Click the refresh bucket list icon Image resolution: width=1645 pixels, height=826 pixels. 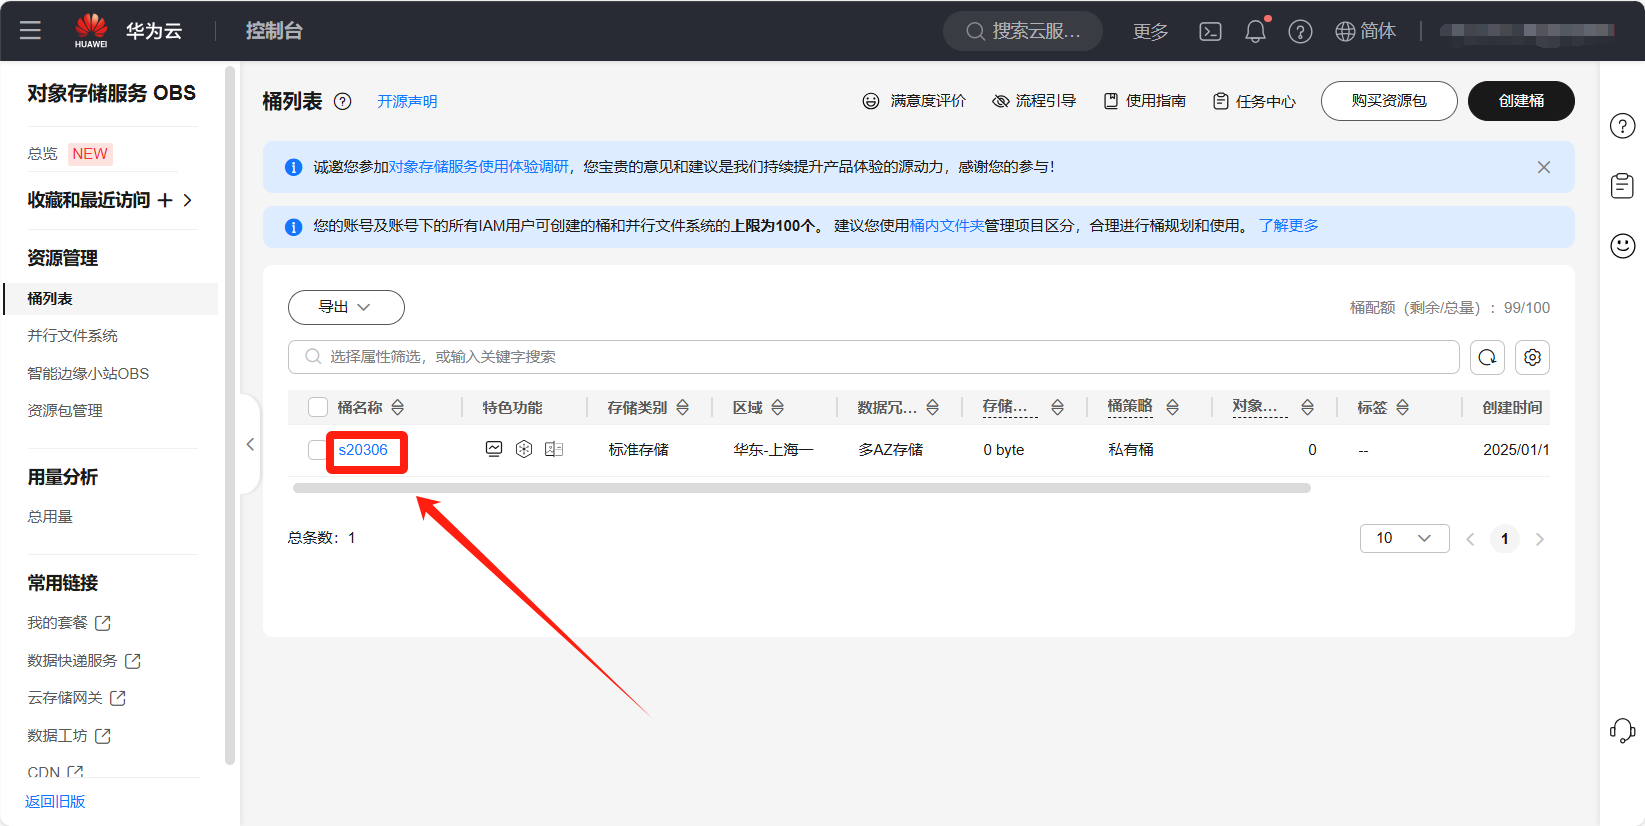pyautogui.click(x=1487, y=357)
